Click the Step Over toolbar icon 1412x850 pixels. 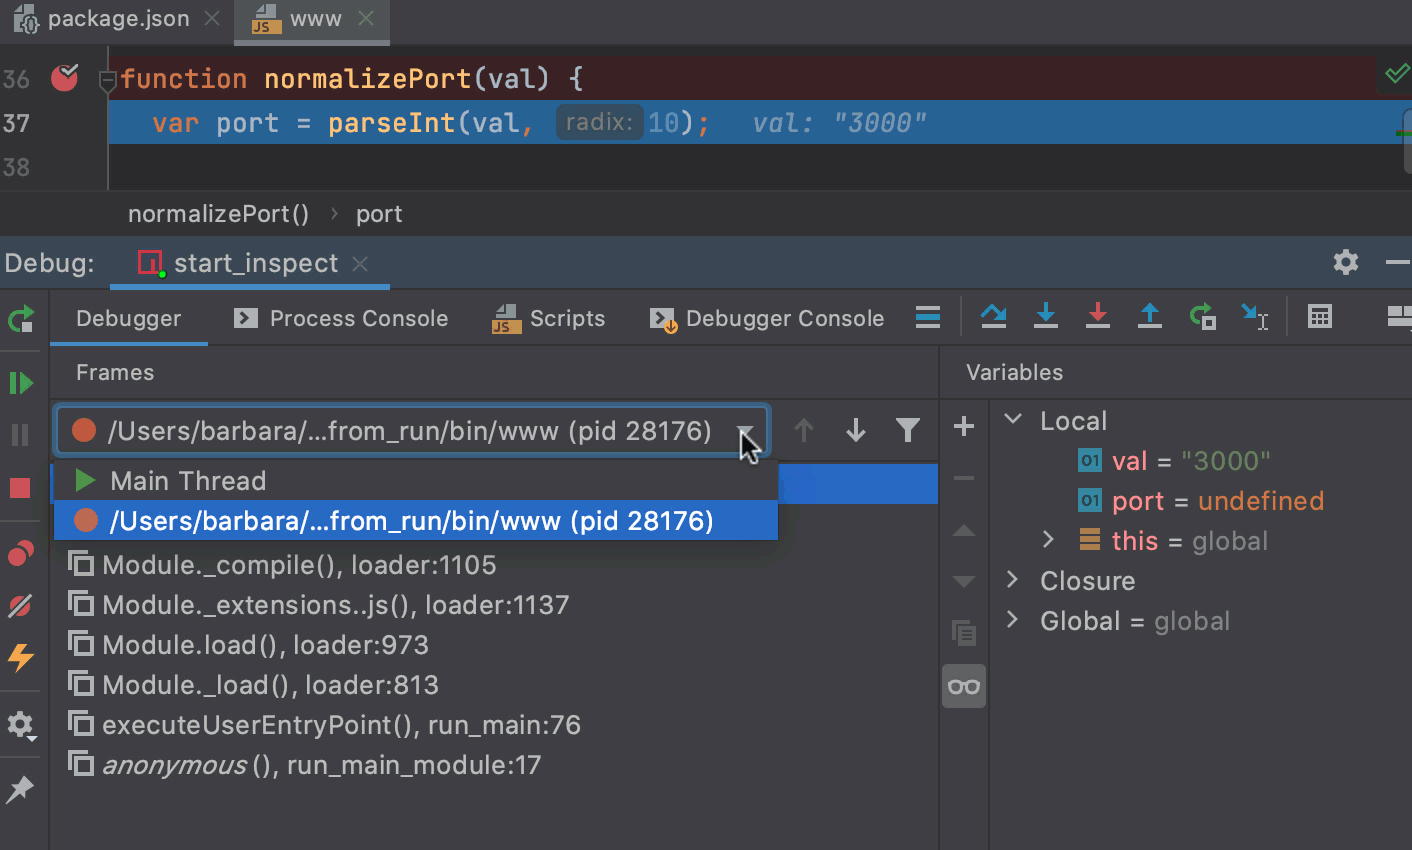coord(993,317)
